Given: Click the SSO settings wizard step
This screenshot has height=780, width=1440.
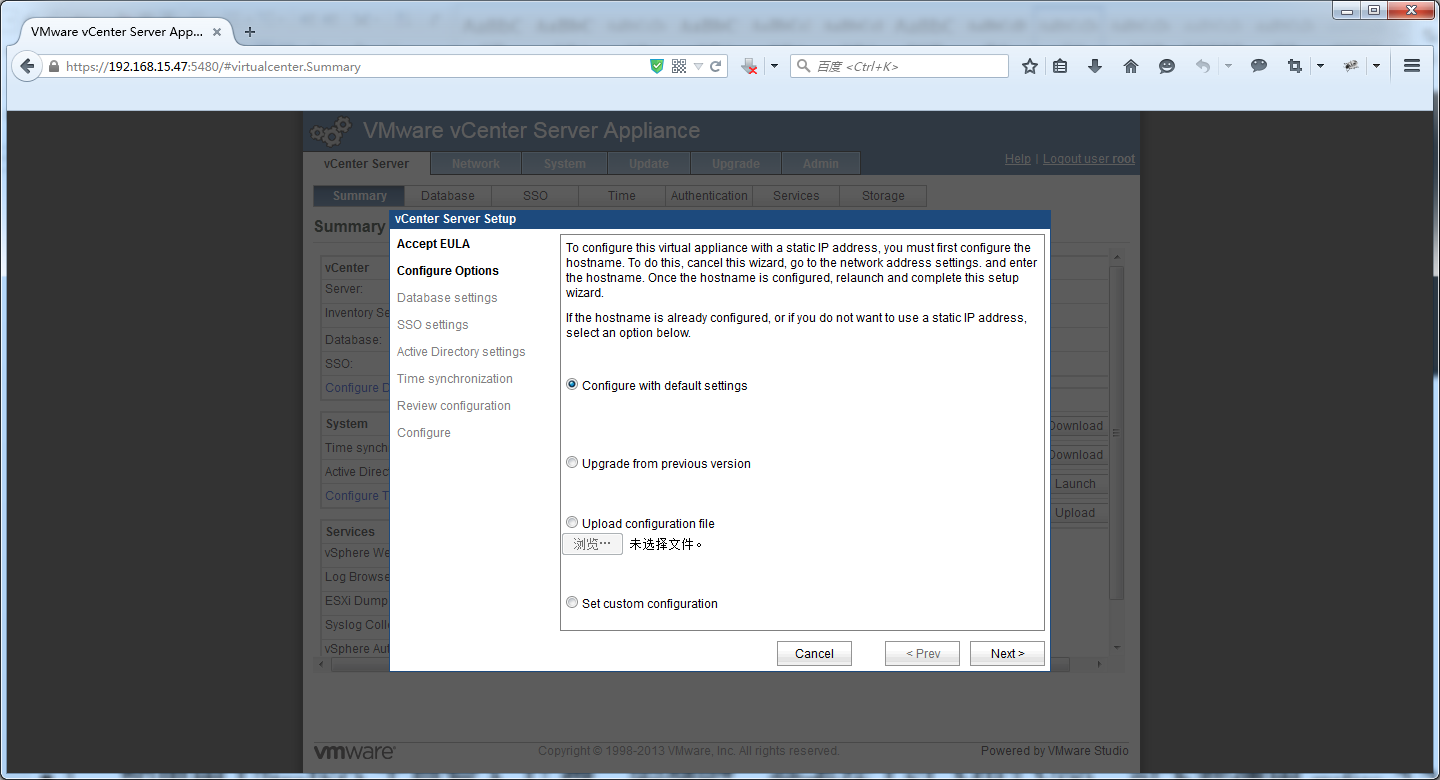Looking at the screenshot, I should pyautogui.click(x=433, y=325).
